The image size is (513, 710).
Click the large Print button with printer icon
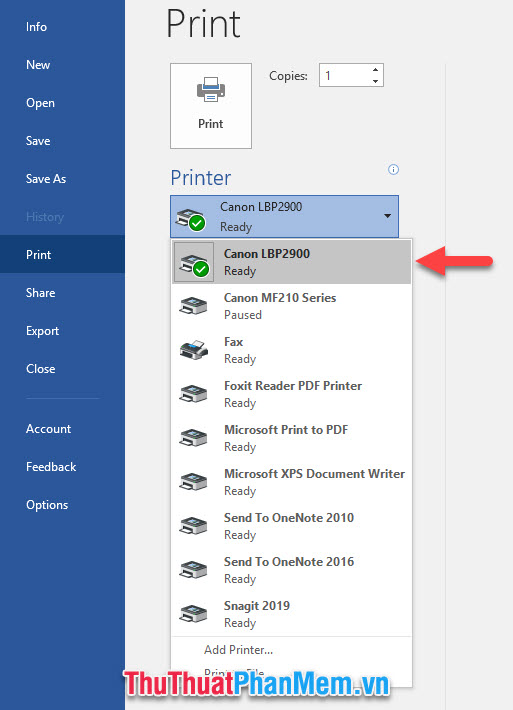click(x=211, y=106)
